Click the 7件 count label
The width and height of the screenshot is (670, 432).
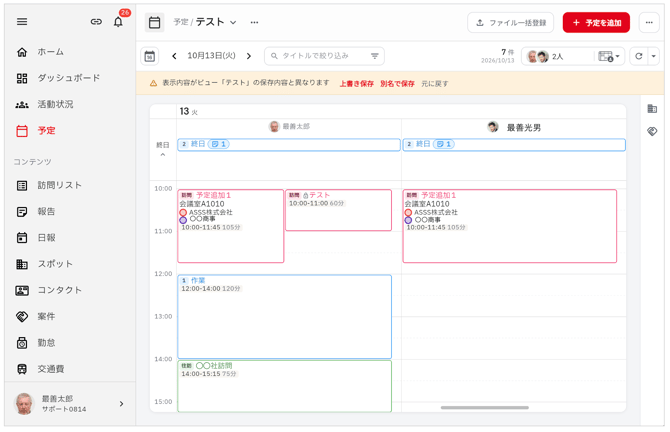(508, 52)
